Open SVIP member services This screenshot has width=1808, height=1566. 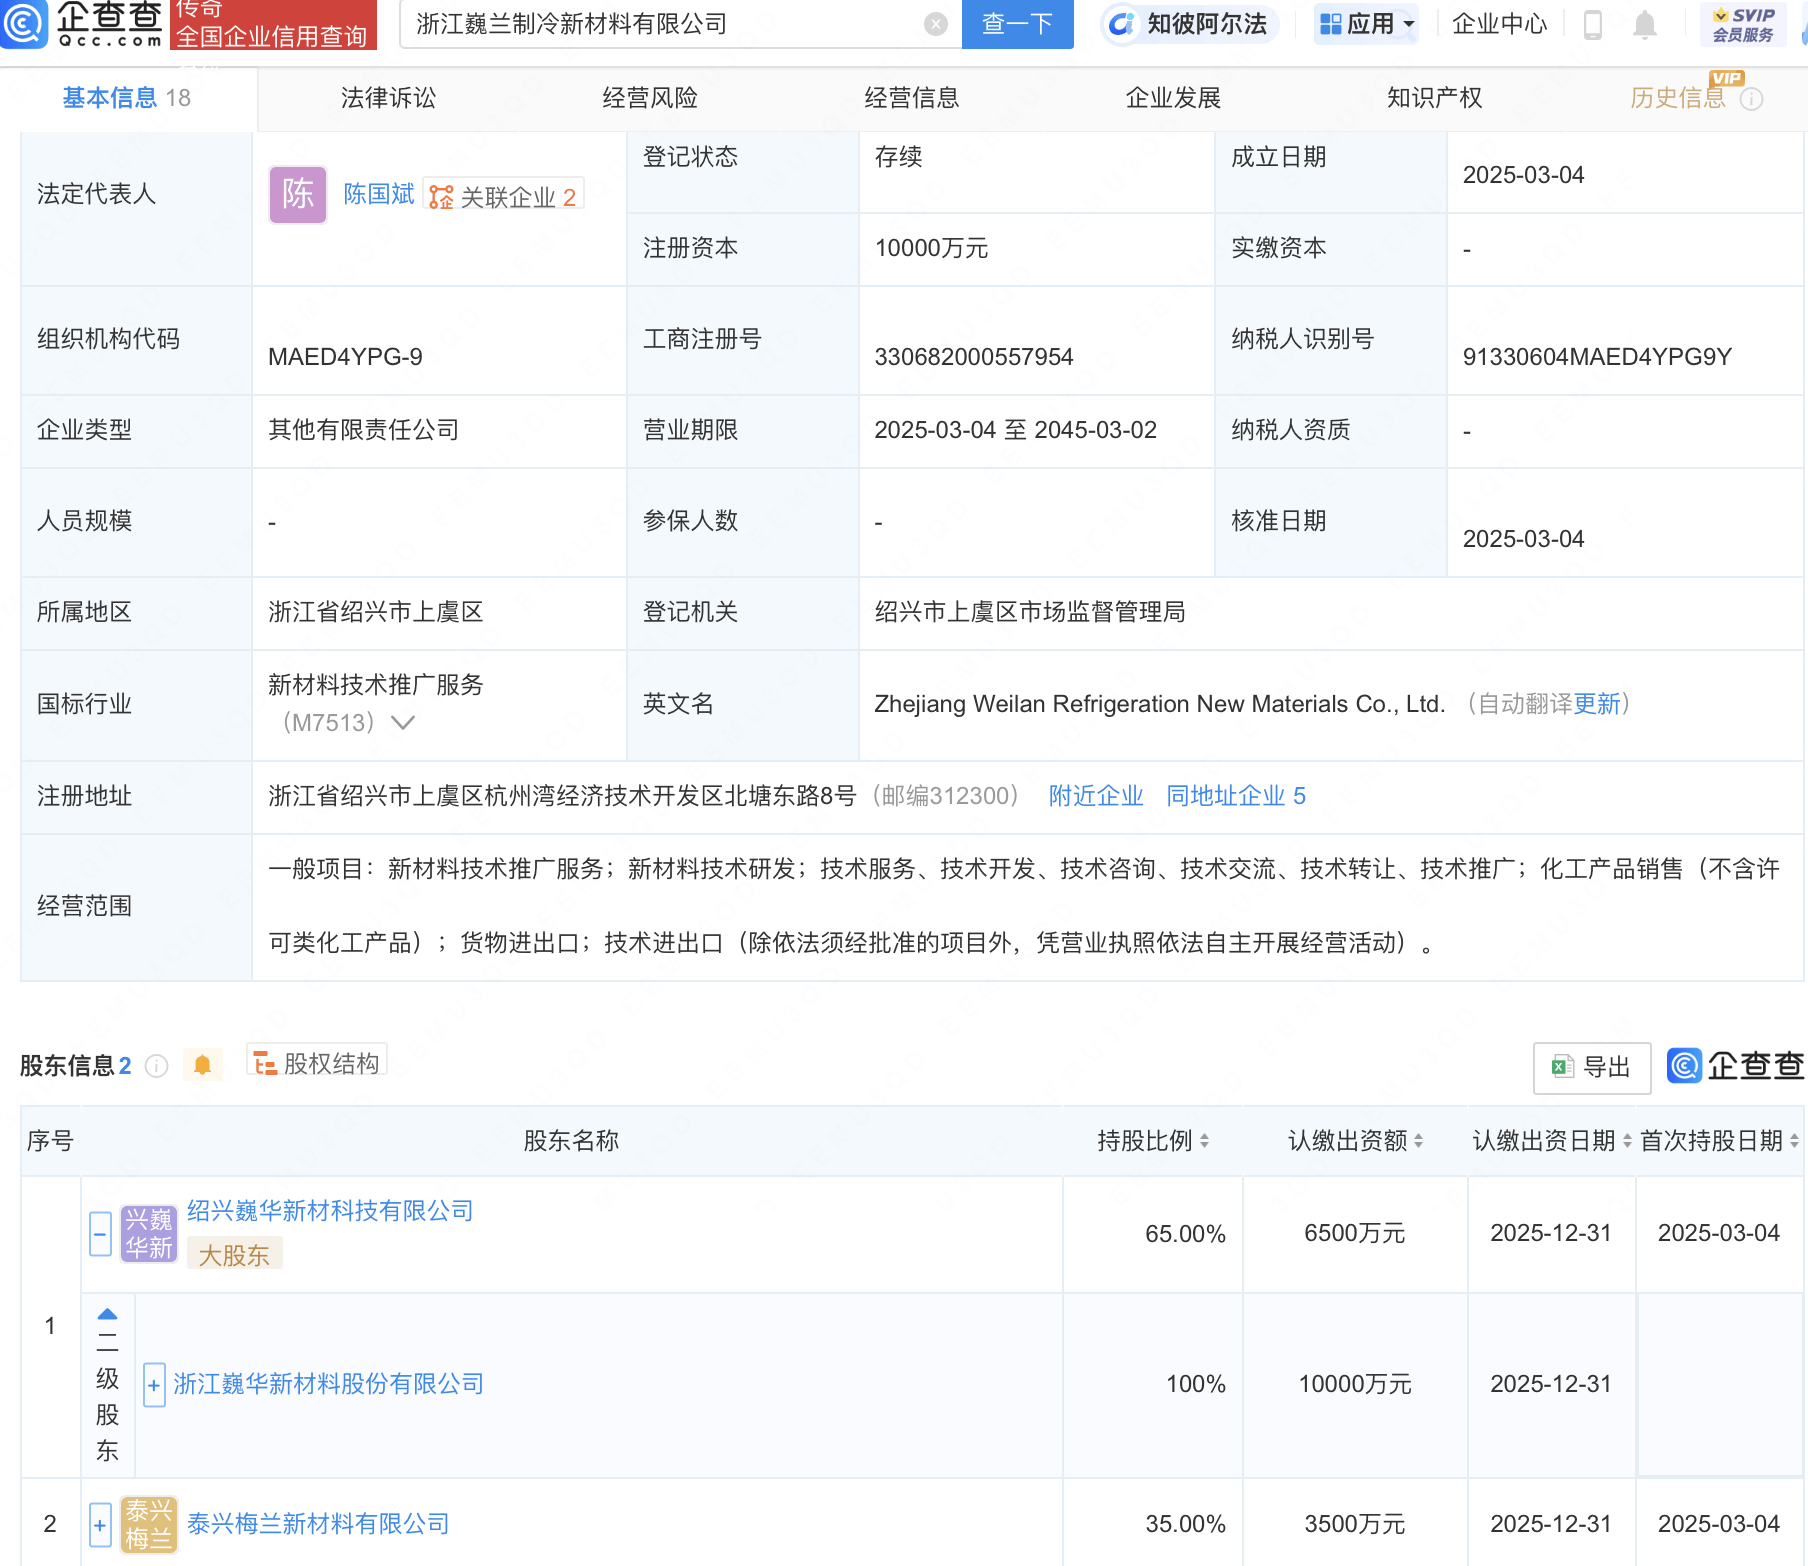1743,24
